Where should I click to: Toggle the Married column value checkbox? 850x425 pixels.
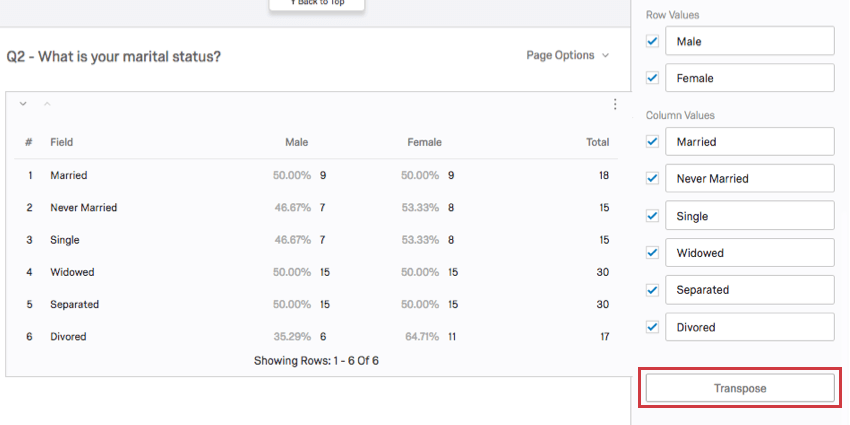point(653,142)
